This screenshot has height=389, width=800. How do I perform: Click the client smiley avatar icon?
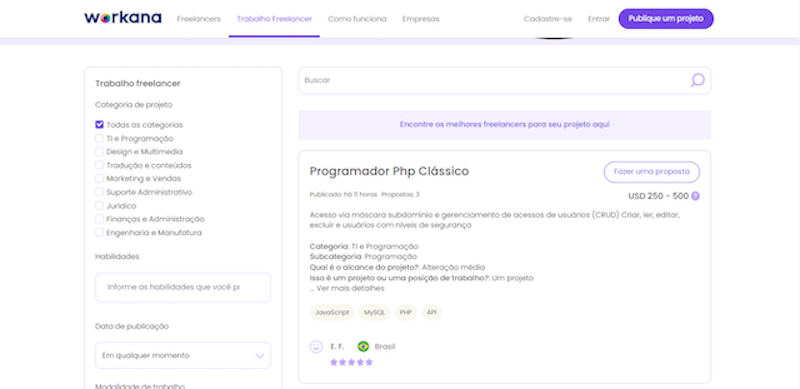click(x=316, y=347)
